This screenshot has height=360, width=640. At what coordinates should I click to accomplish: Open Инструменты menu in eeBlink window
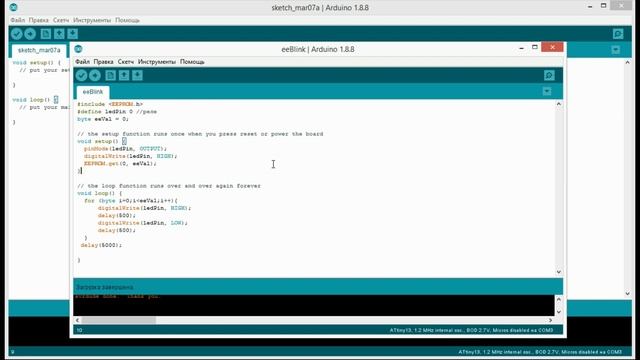[x=157, y=62]
